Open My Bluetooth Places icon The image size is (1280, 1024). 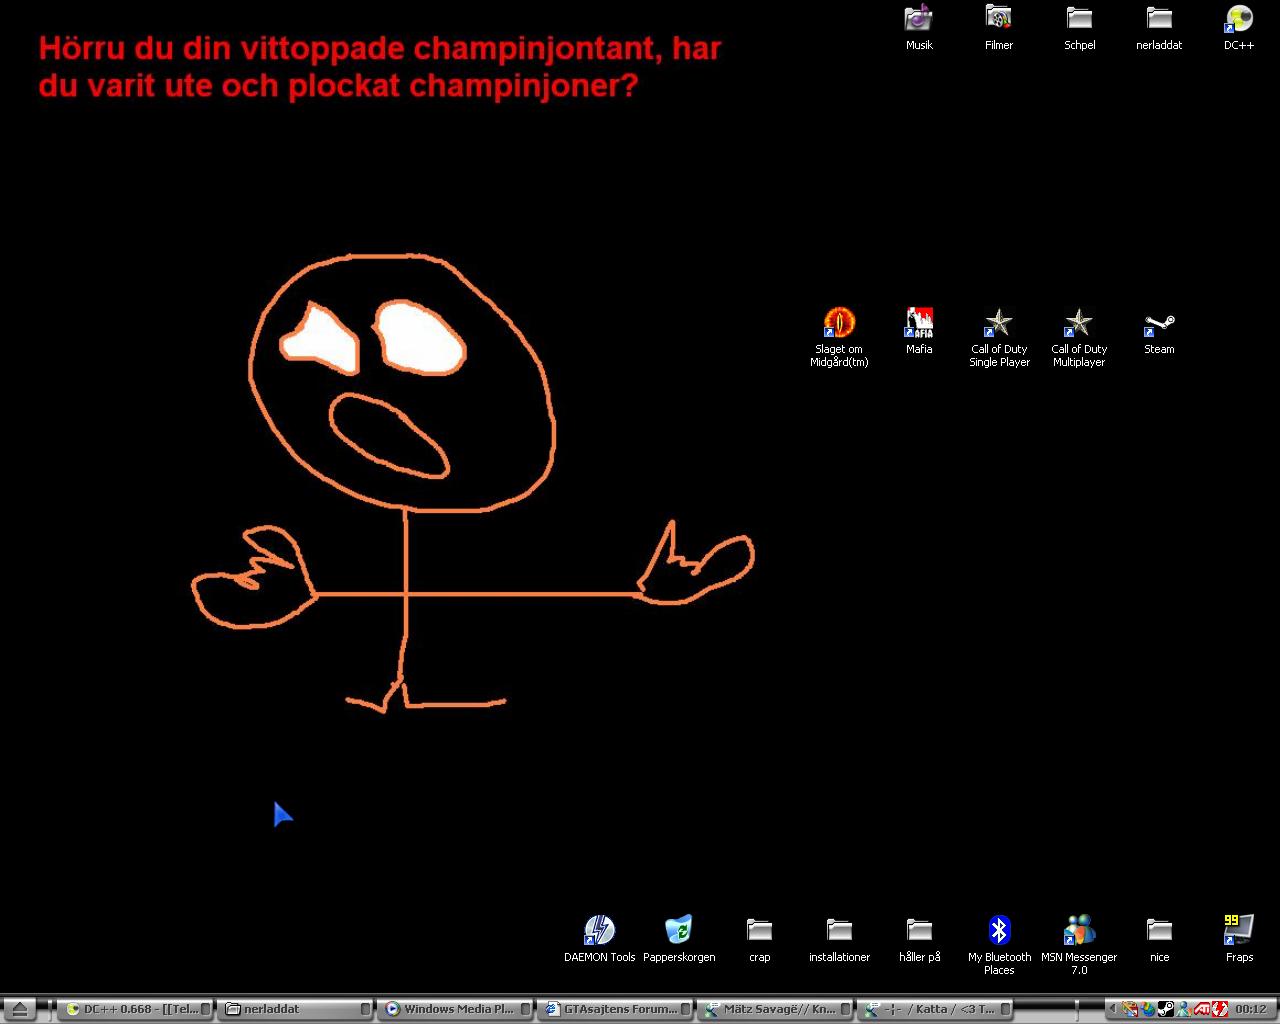(999, 945)
